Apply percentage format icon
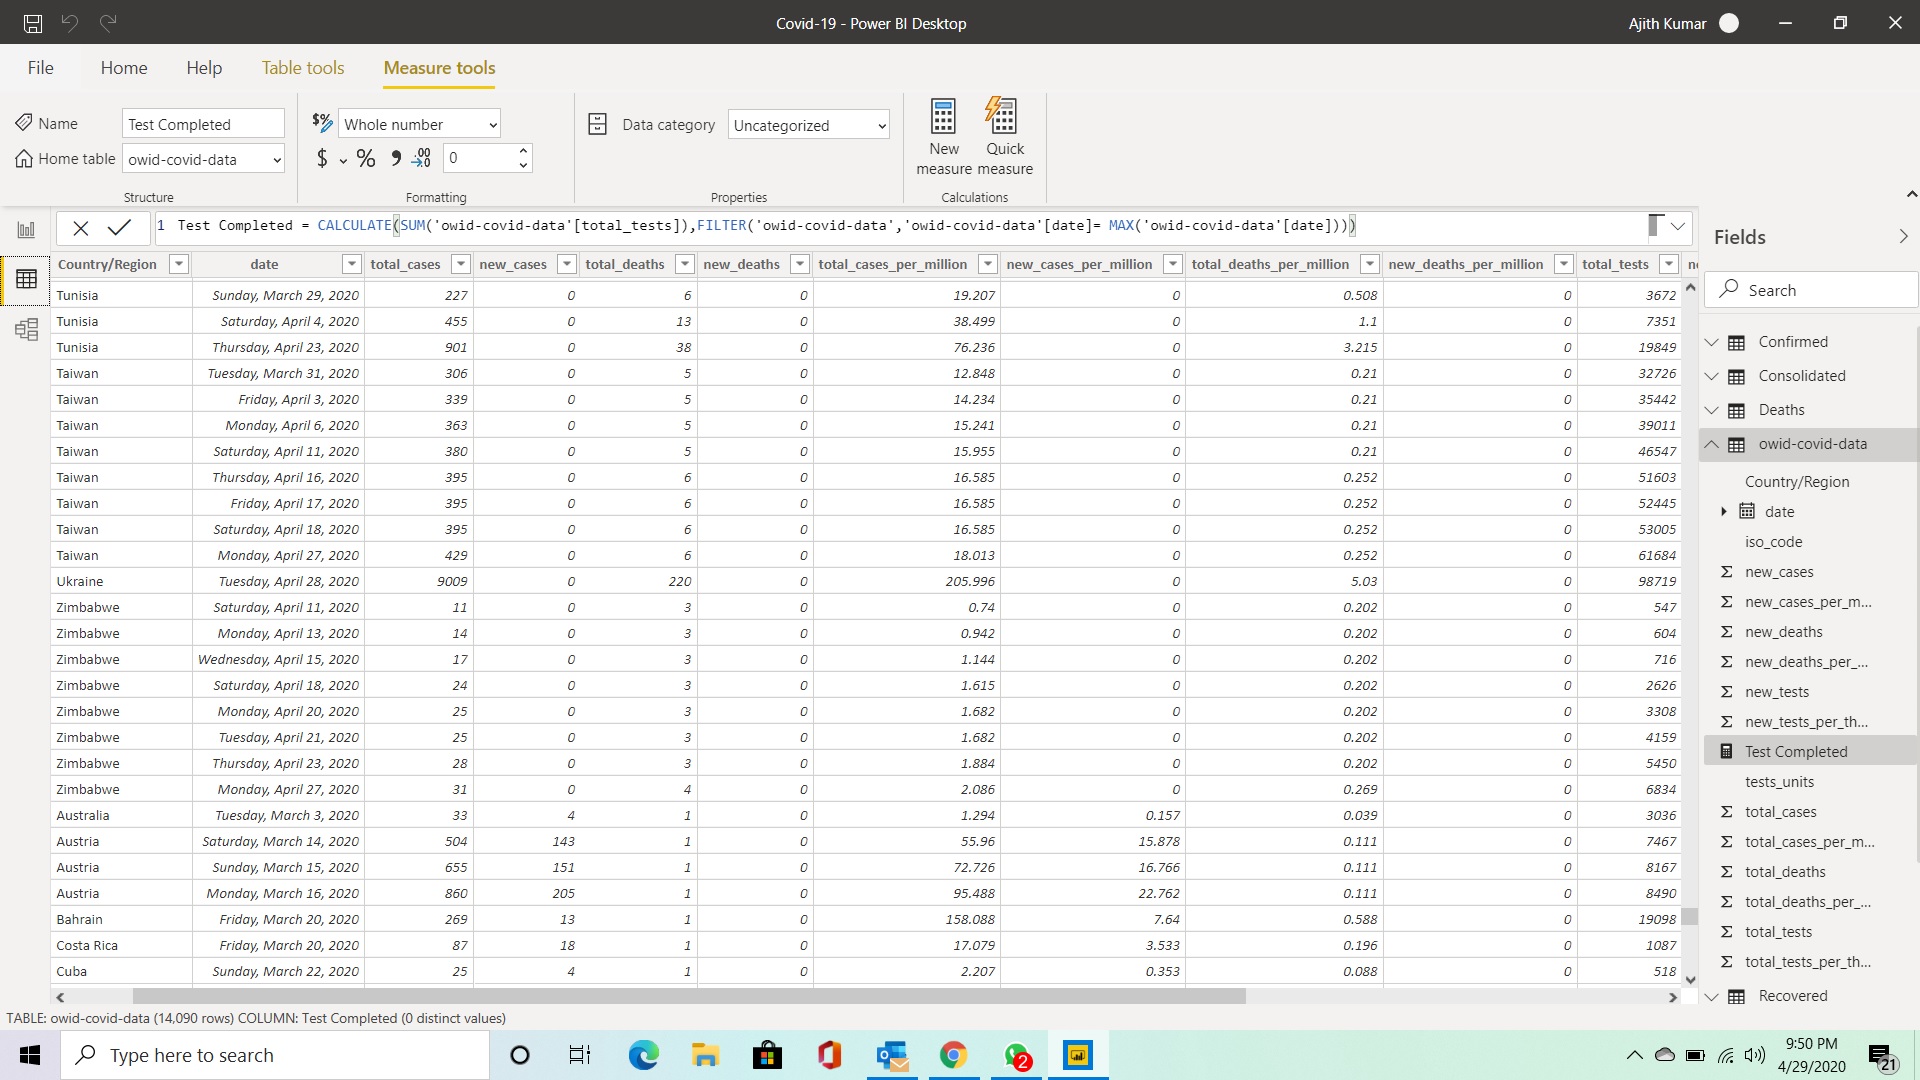Screen dimensions: 1920x1080 (x=366, y=158)
